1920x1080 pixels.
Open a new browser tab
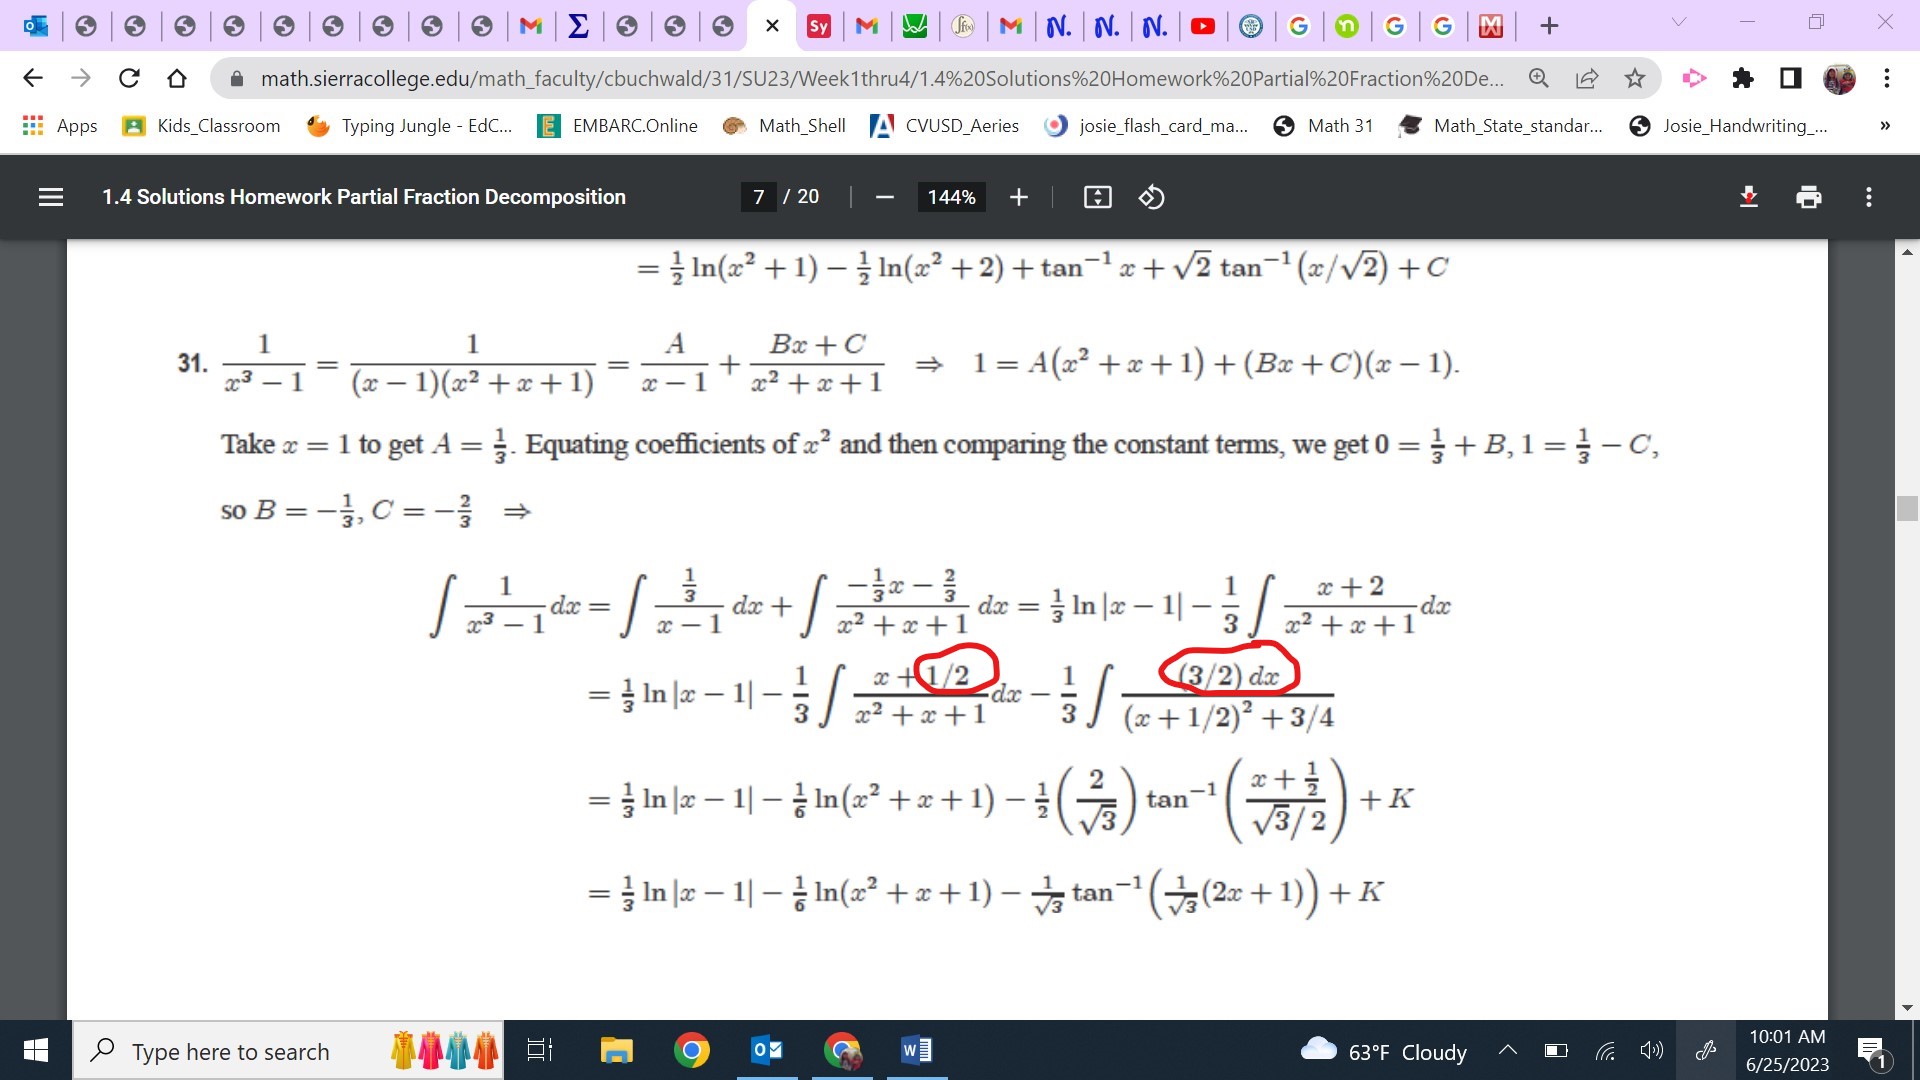tap(1549, 26)
